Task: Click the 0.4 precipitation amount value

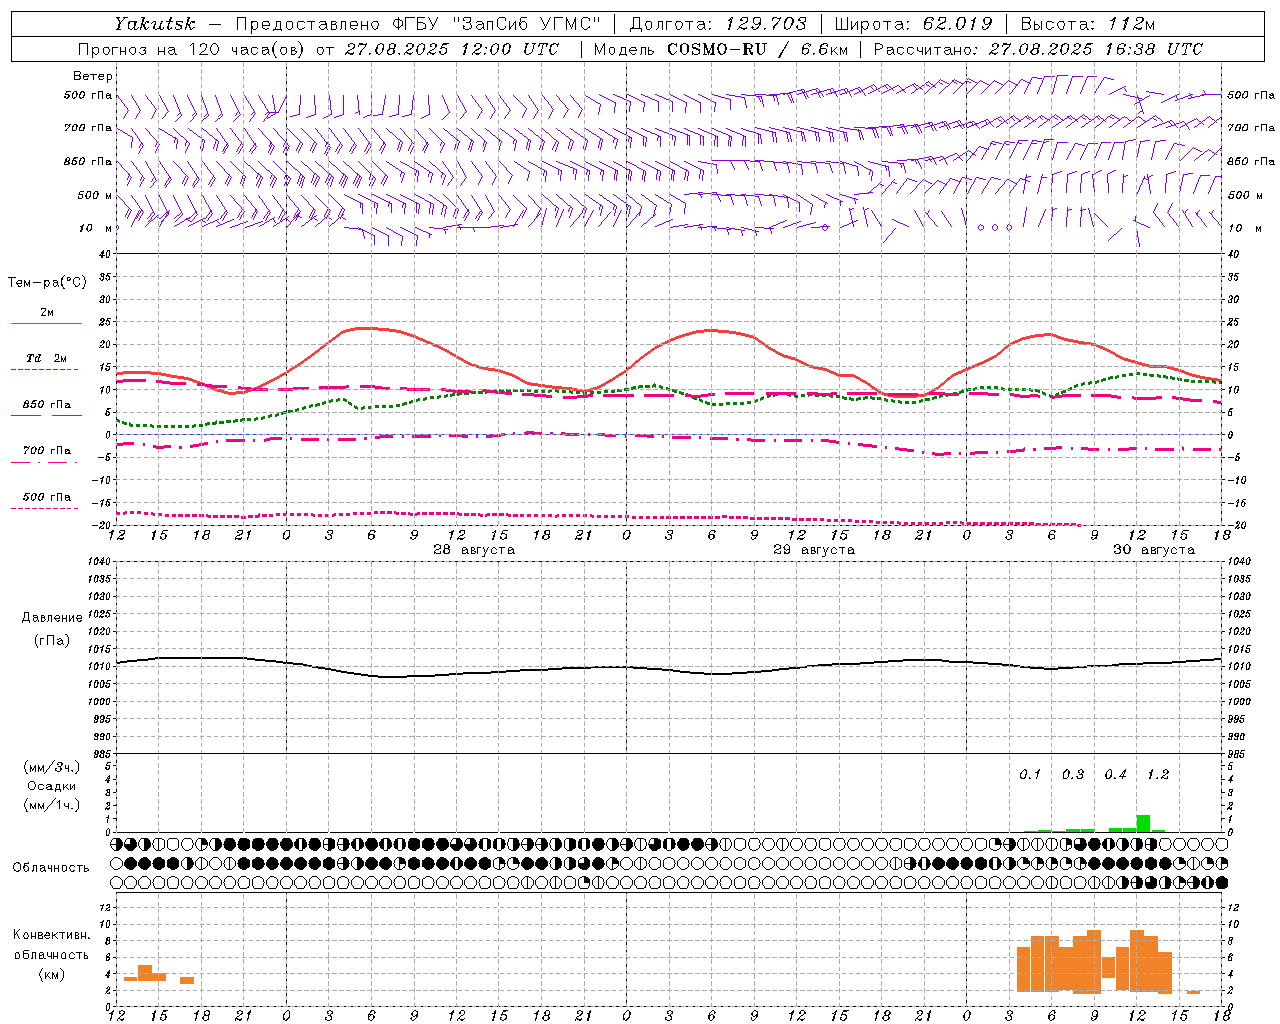Action: [x=1115, y=775]
